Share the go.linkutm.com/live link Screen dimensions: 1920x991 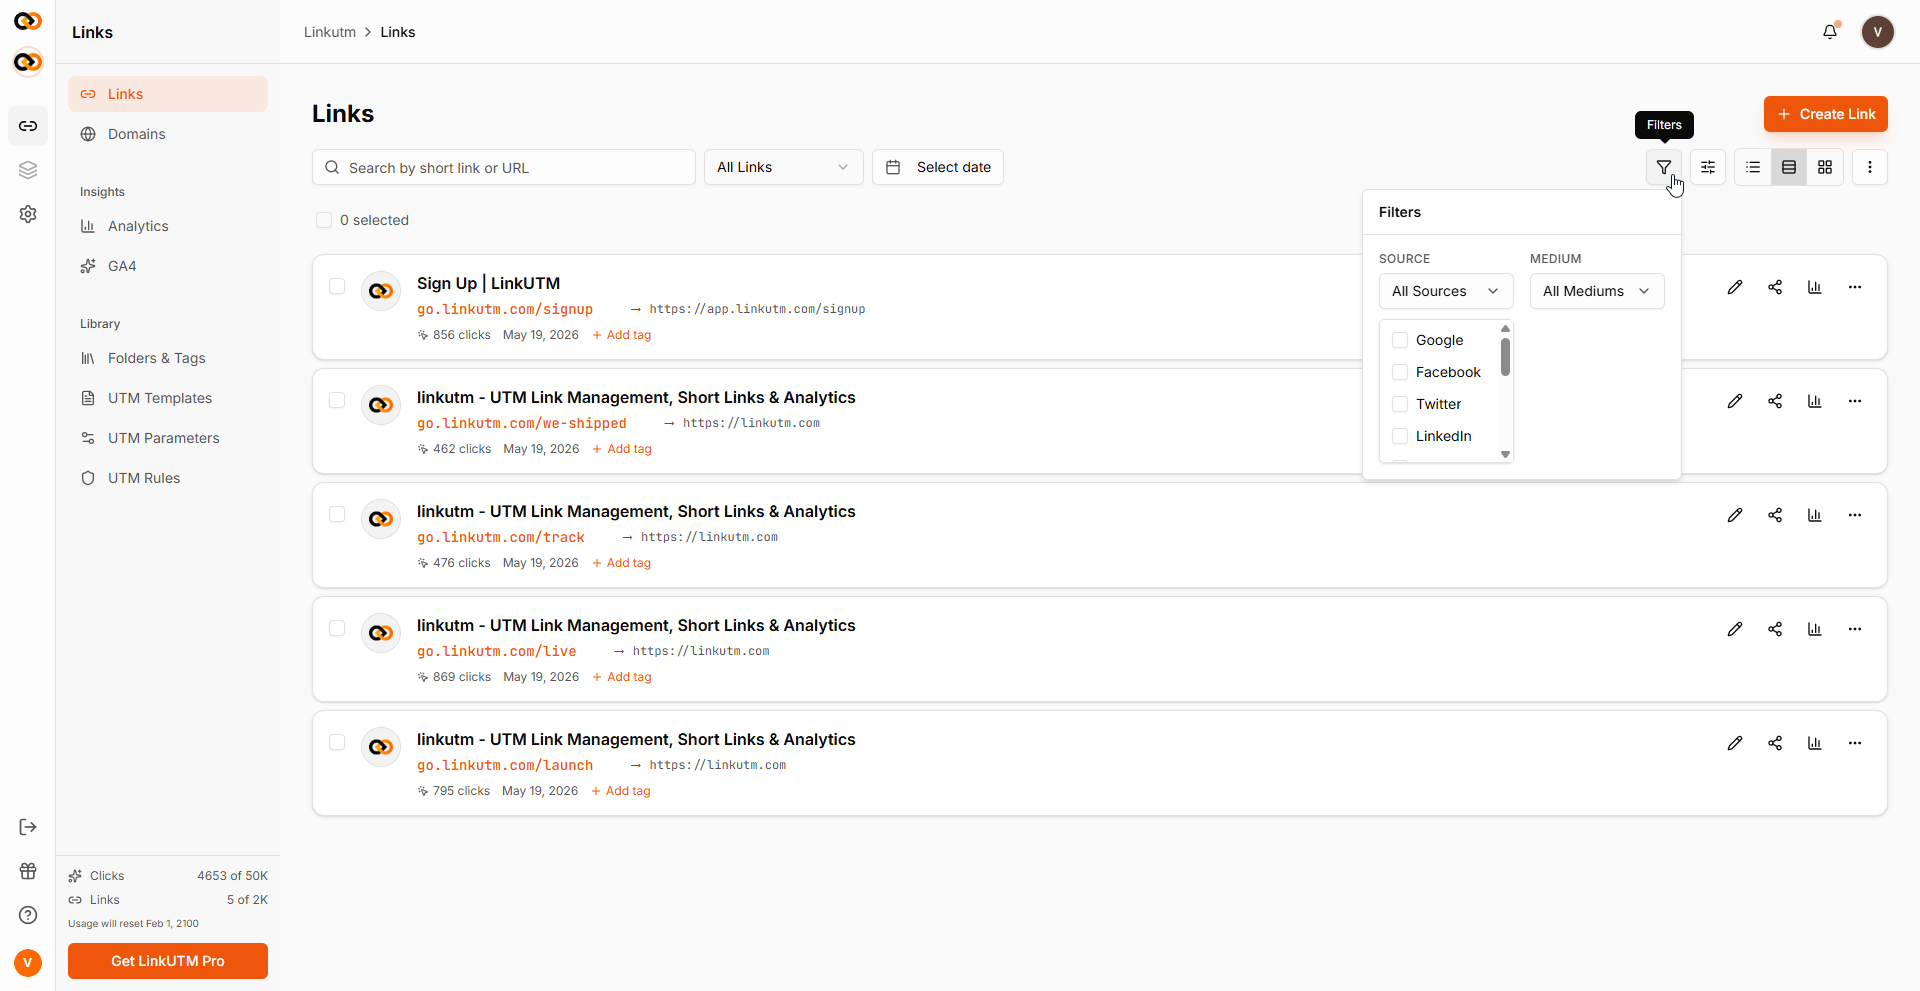(1775, 629)
